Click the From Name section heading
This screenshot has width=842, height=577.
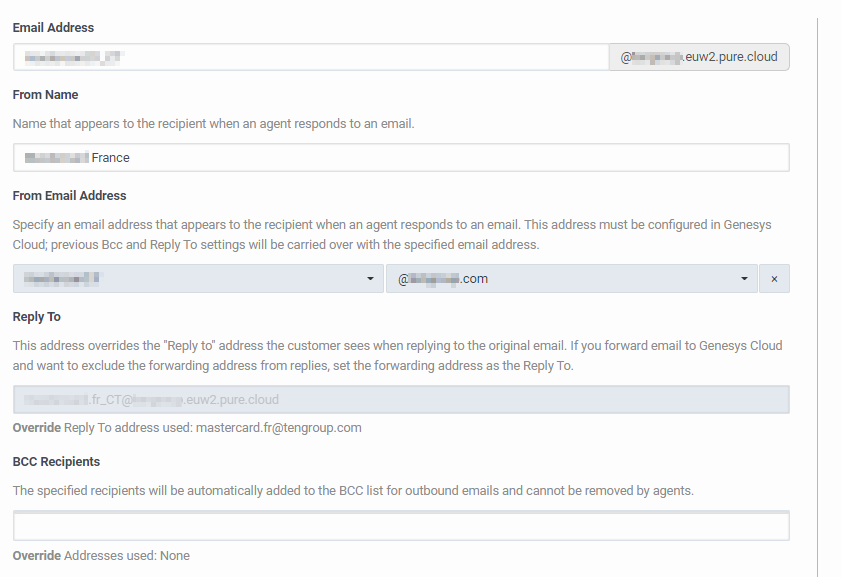pos(45,94)
